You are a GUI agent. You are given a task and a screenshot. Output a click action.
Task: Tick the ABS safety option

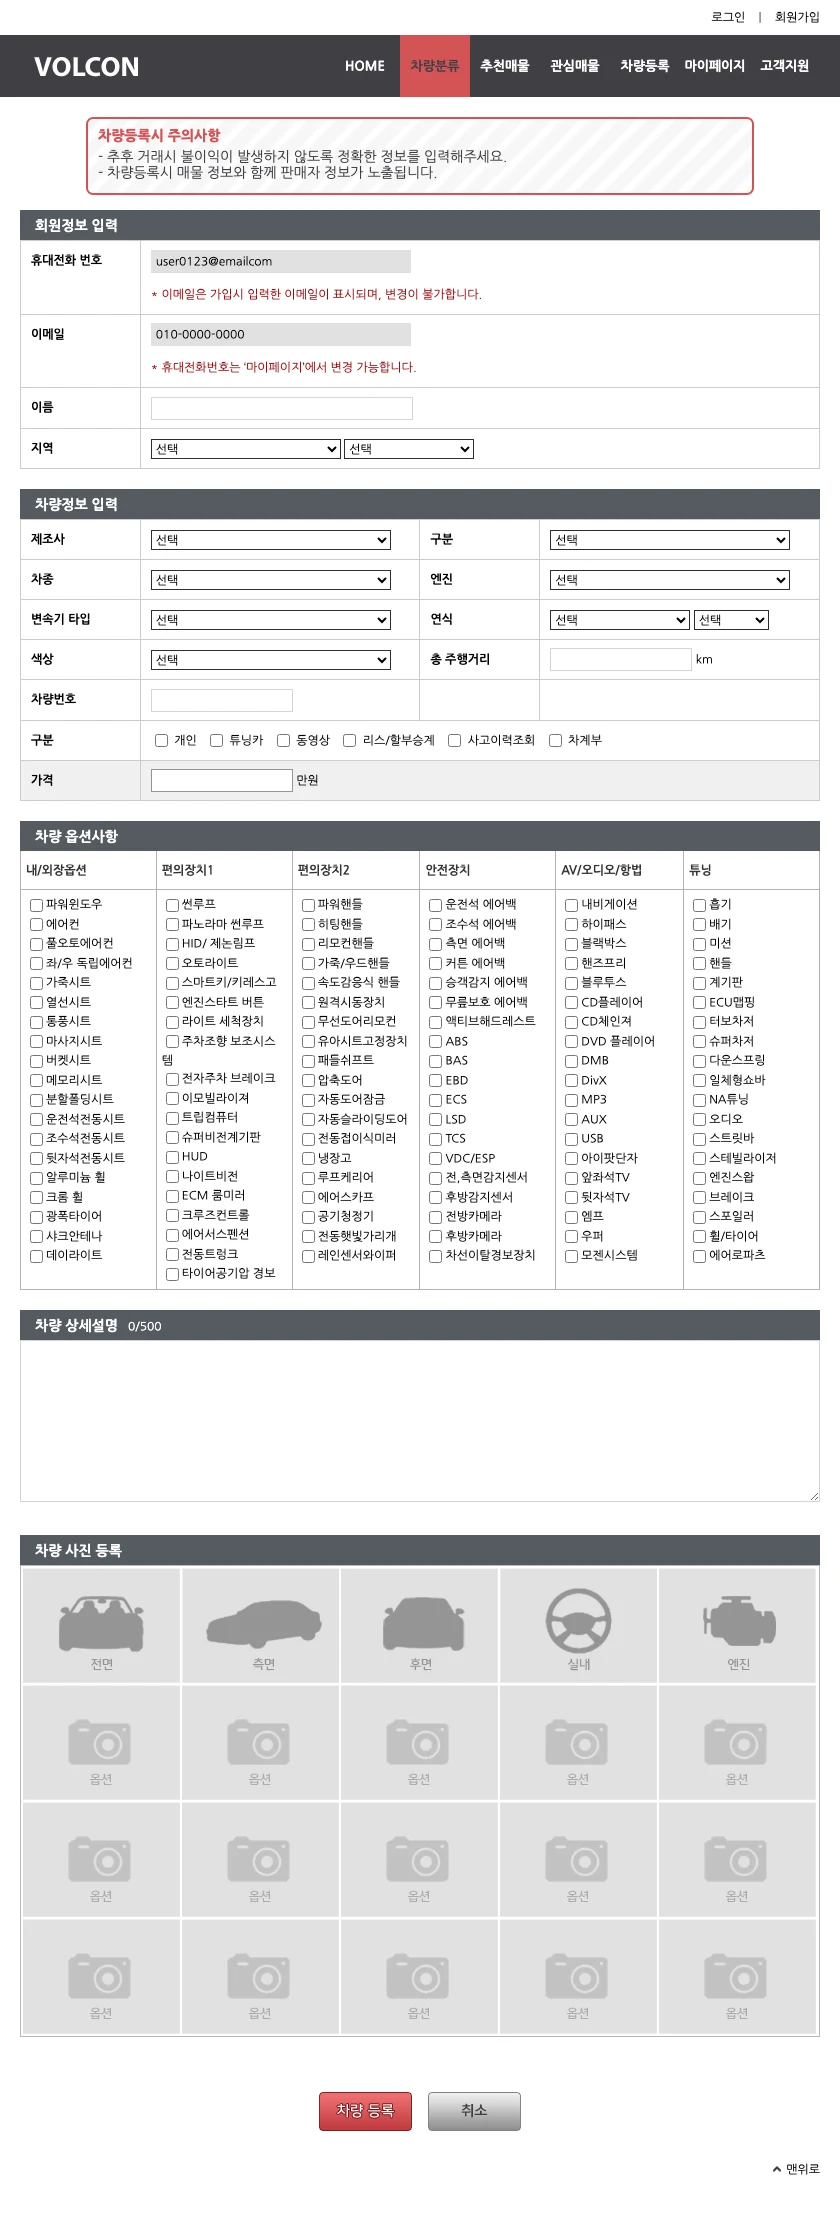coord(435,1042)
